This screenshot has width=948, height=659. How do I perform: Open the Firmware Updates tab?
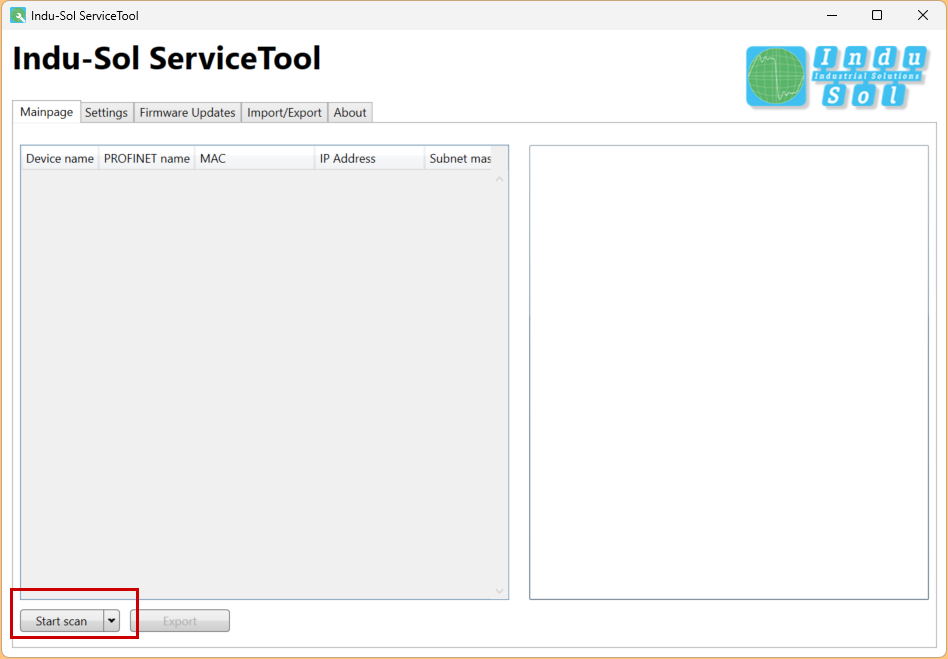(x=187, y=112)
